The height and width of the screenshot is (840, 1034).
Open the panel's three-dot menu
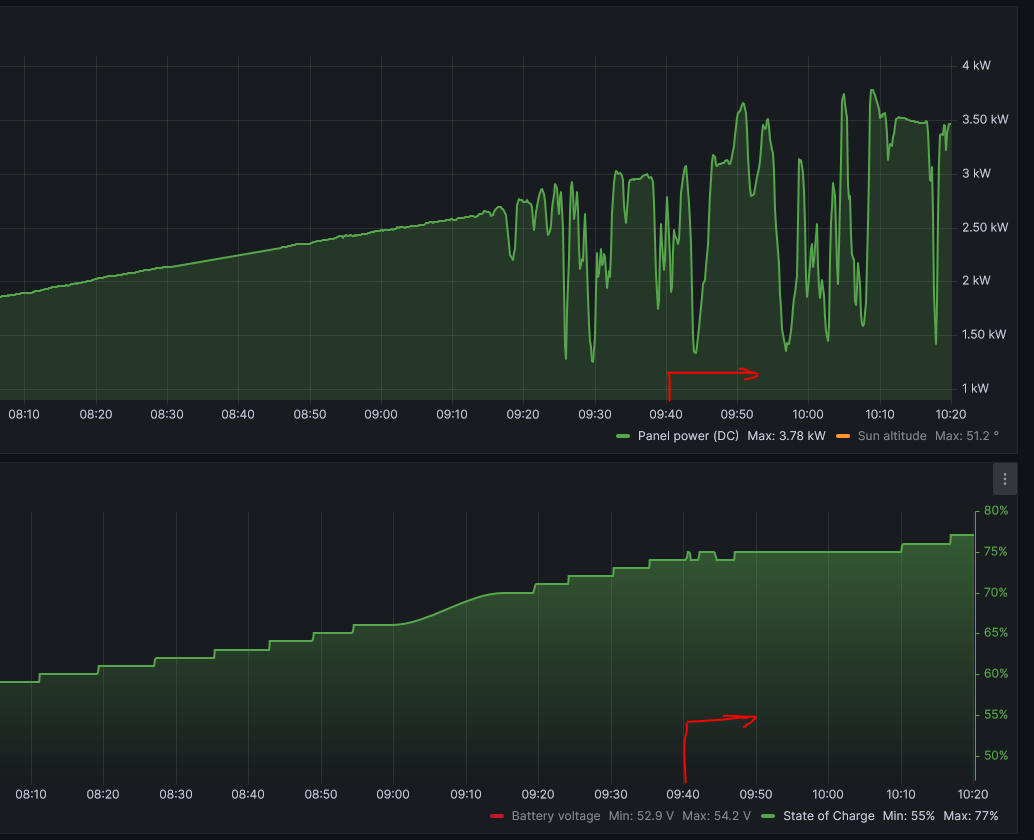point(1004,479)
